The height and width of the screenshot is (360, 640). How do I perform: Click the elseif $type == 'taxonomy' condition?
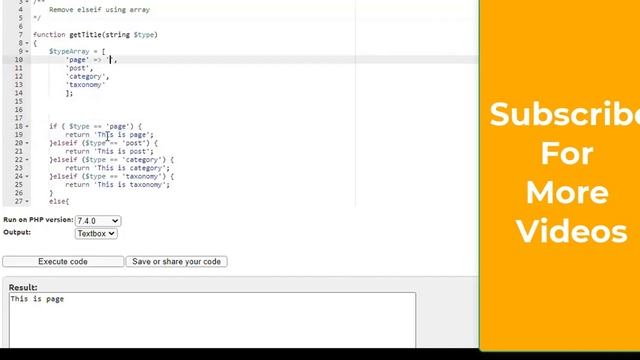click(112, 177)
